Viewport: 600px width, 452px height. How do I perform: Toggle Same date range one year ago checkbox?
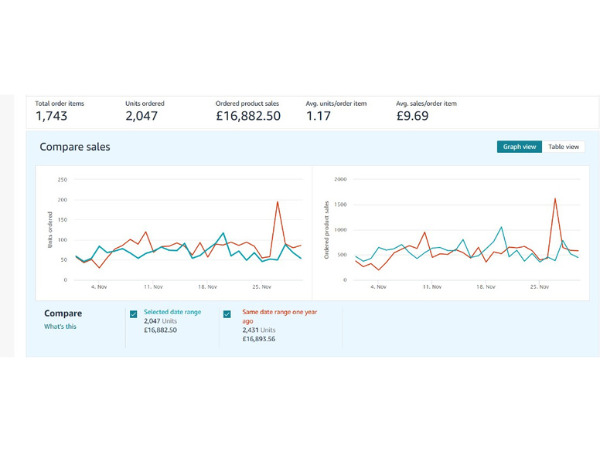(227, 314)
